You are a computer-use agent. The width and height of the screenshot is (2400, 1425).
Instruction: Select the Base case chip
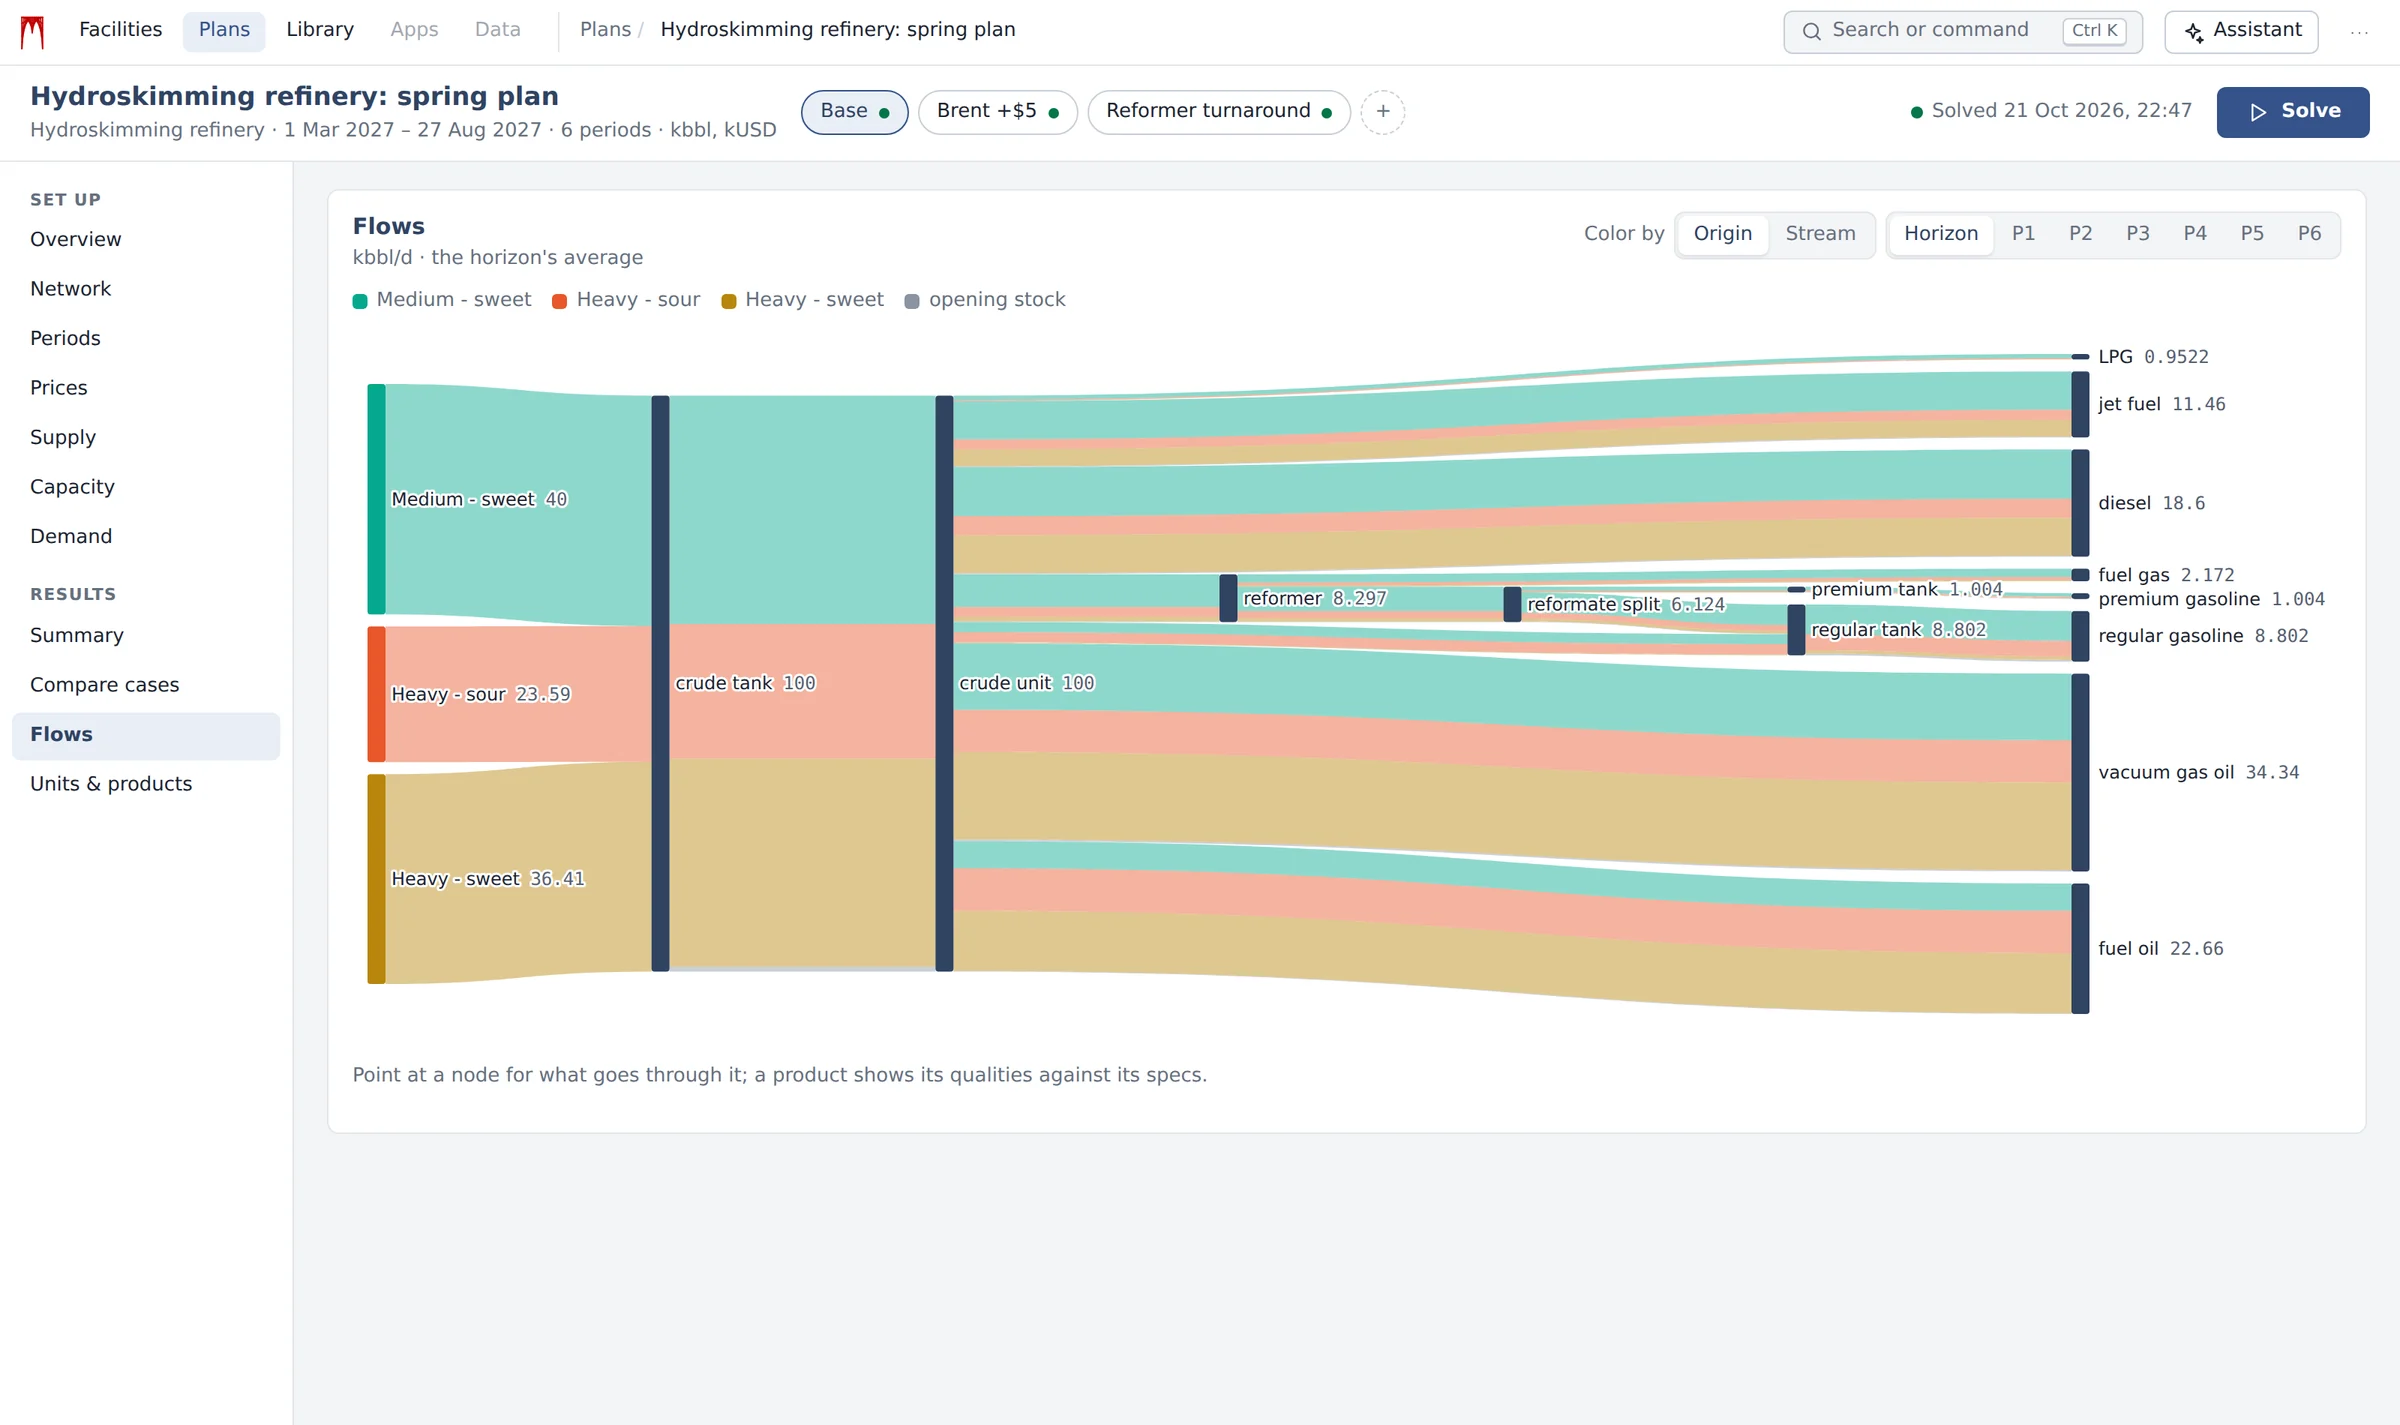coord(854,111)
